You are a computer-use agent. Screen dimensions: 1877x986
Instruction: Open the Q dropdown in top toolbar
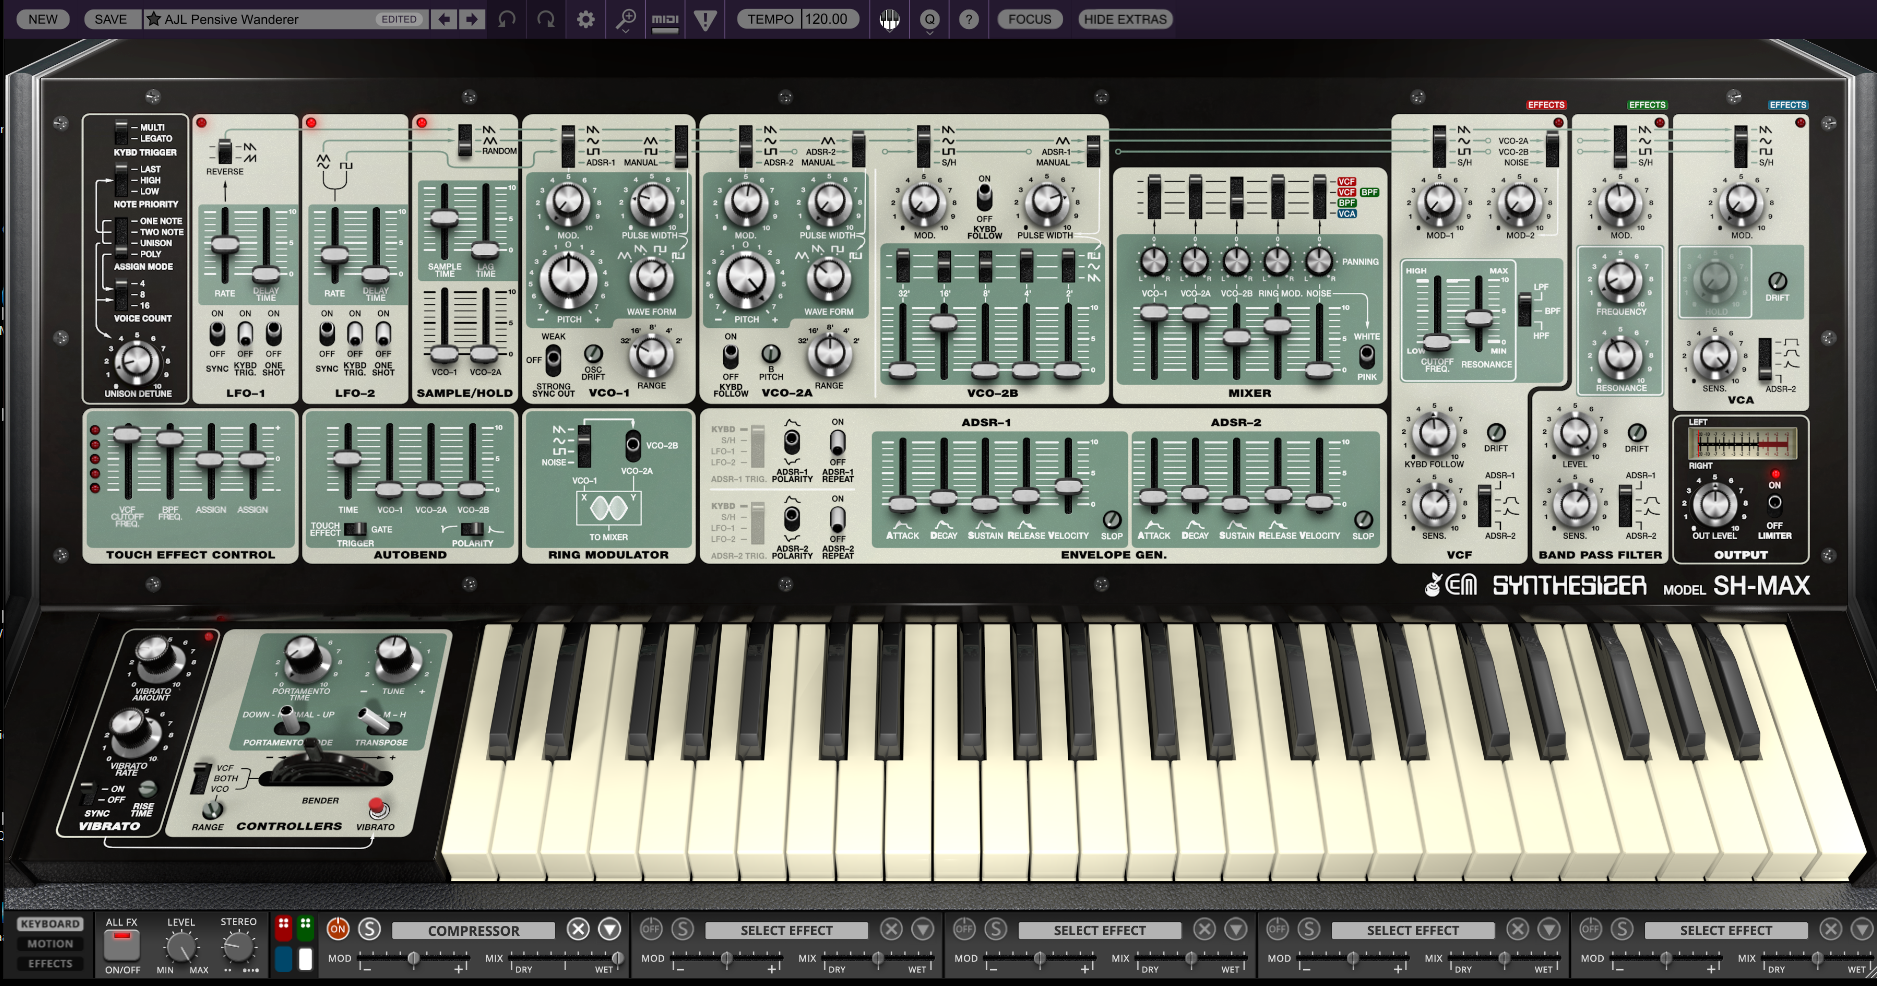tap(929, 19)
